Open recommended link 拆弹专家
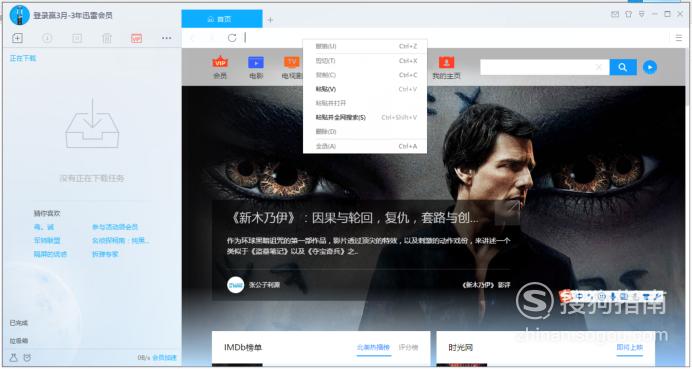 coord(105,254)
